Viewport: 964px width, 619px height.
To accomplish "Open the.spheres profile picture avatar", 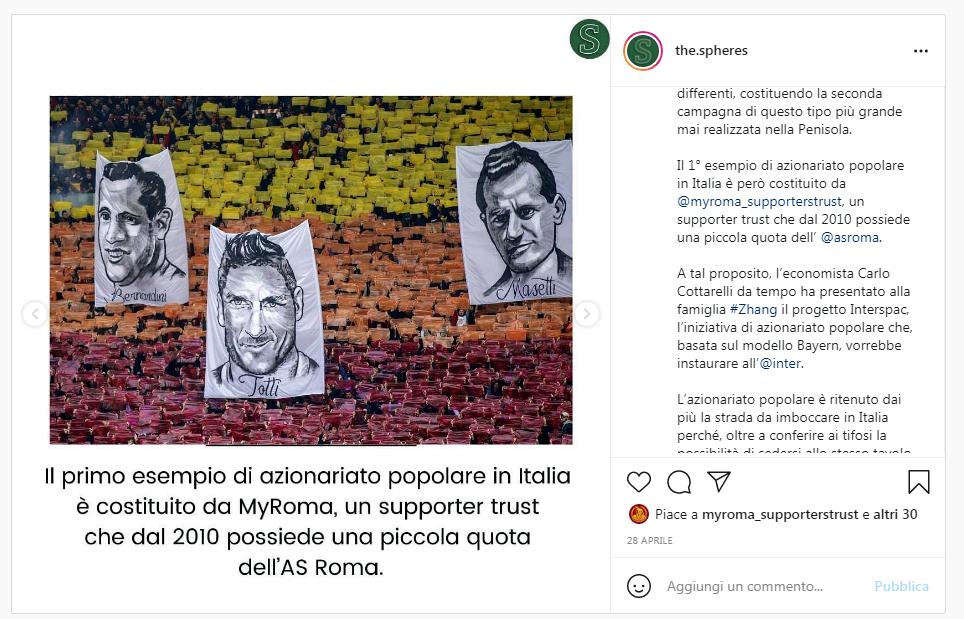I will tap(642, 51).
